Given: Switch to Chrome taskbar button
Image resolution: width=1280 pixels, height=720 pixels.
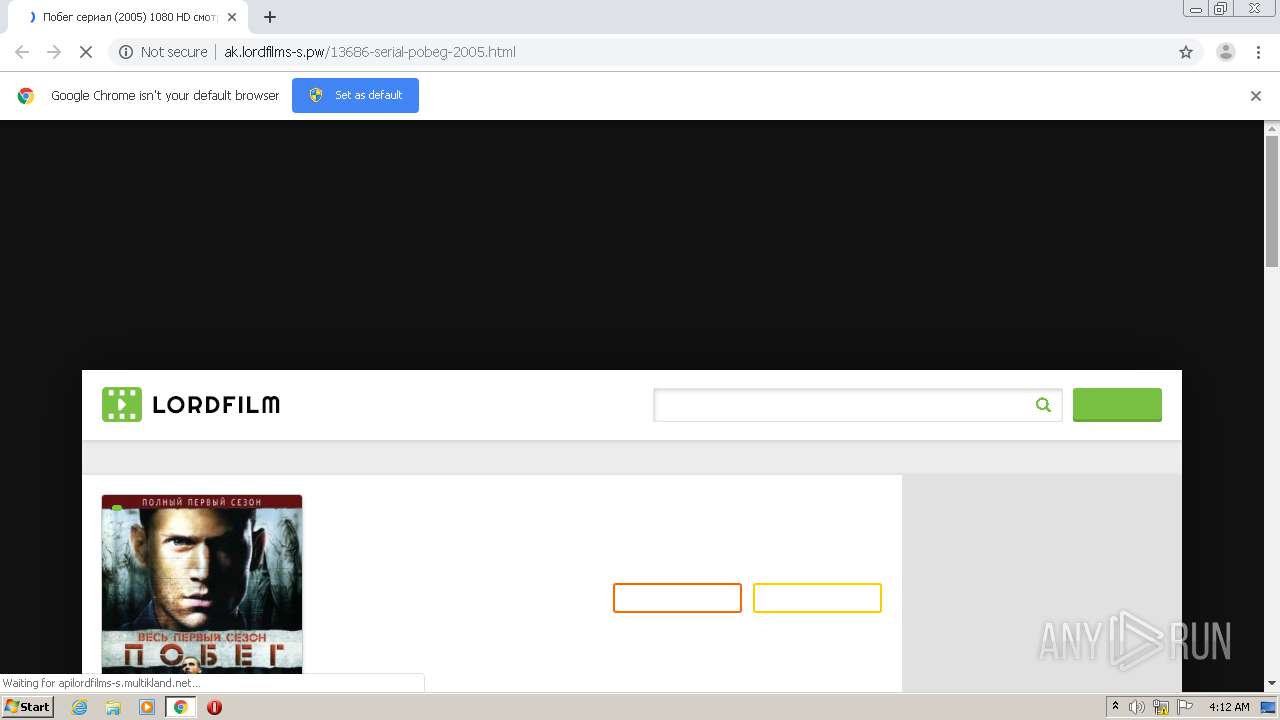Looking at the screenshot, I should tap(181, 707).
